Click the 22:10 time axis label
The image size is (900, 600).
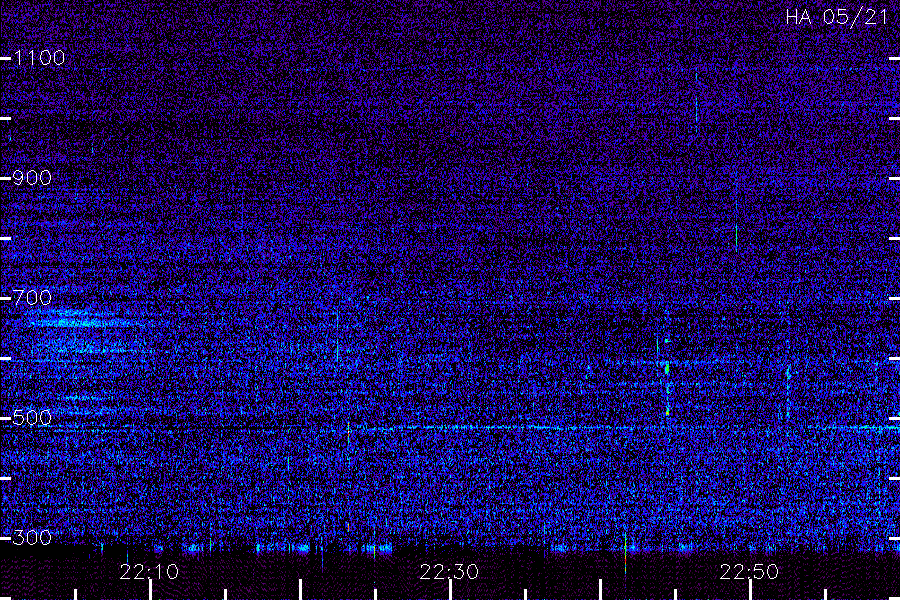tap(149, 572)
